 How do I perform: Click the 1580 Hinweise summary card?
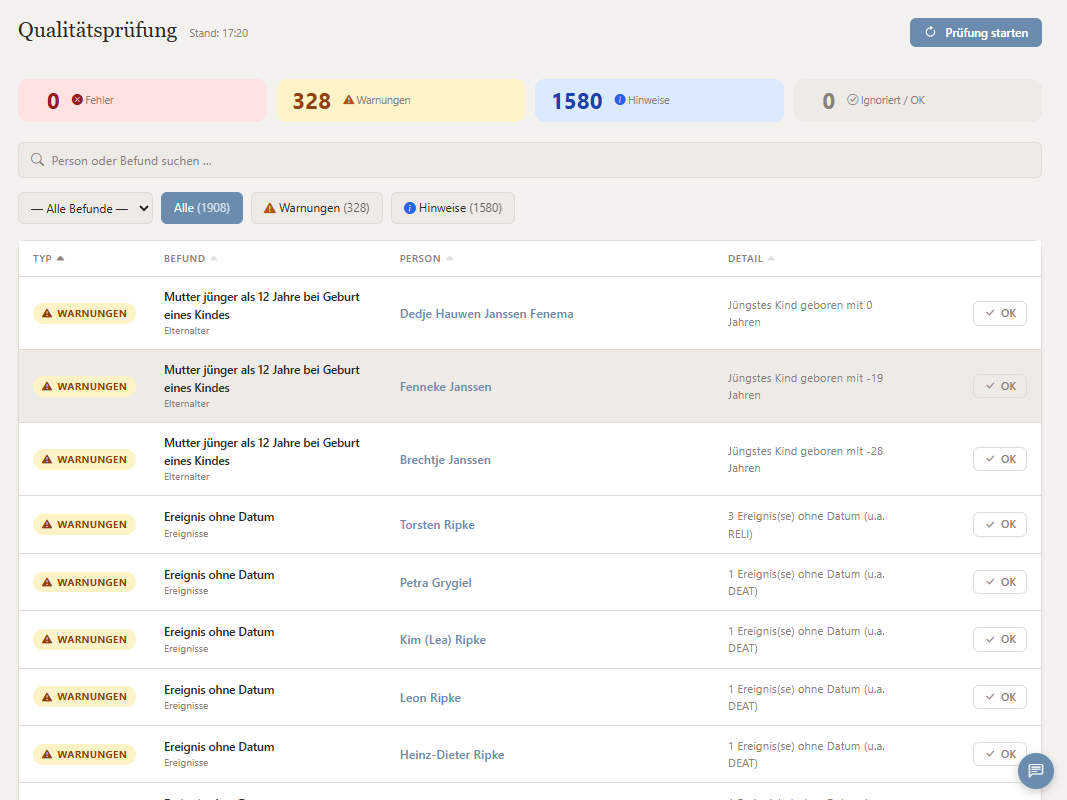659,101
